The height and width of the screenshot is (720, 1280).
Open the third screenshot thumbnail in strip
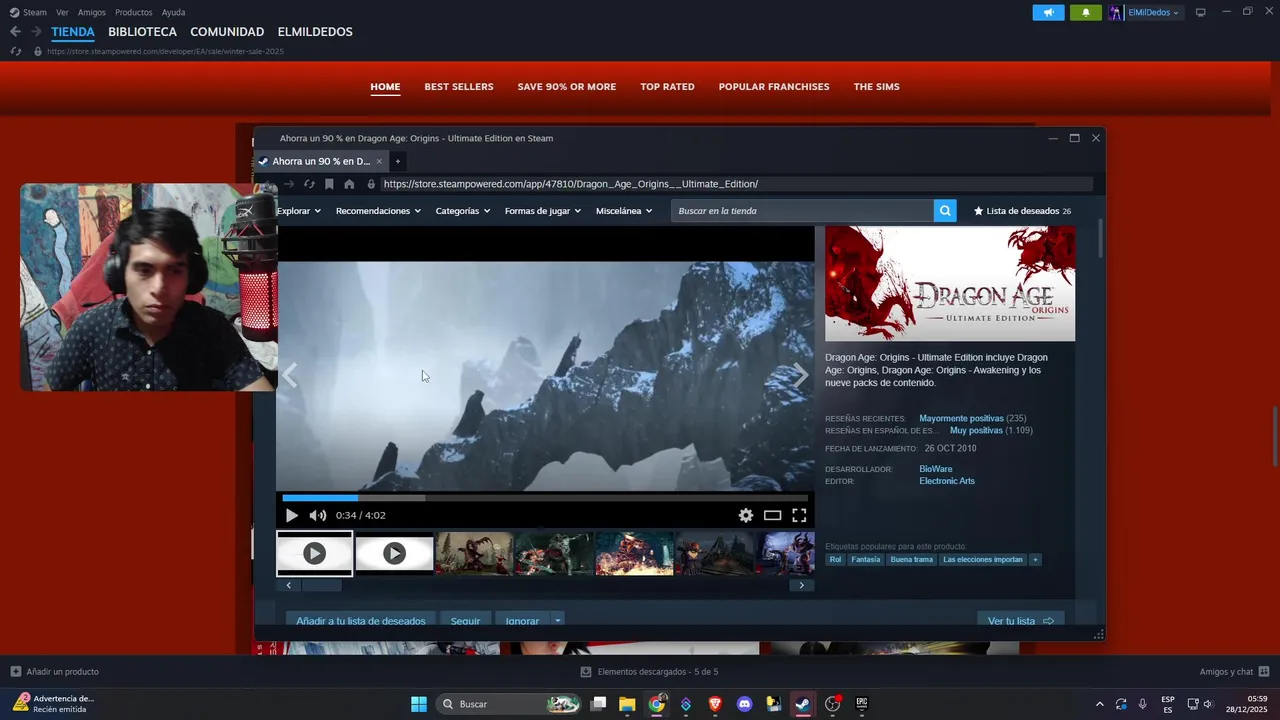coord(474,553)
